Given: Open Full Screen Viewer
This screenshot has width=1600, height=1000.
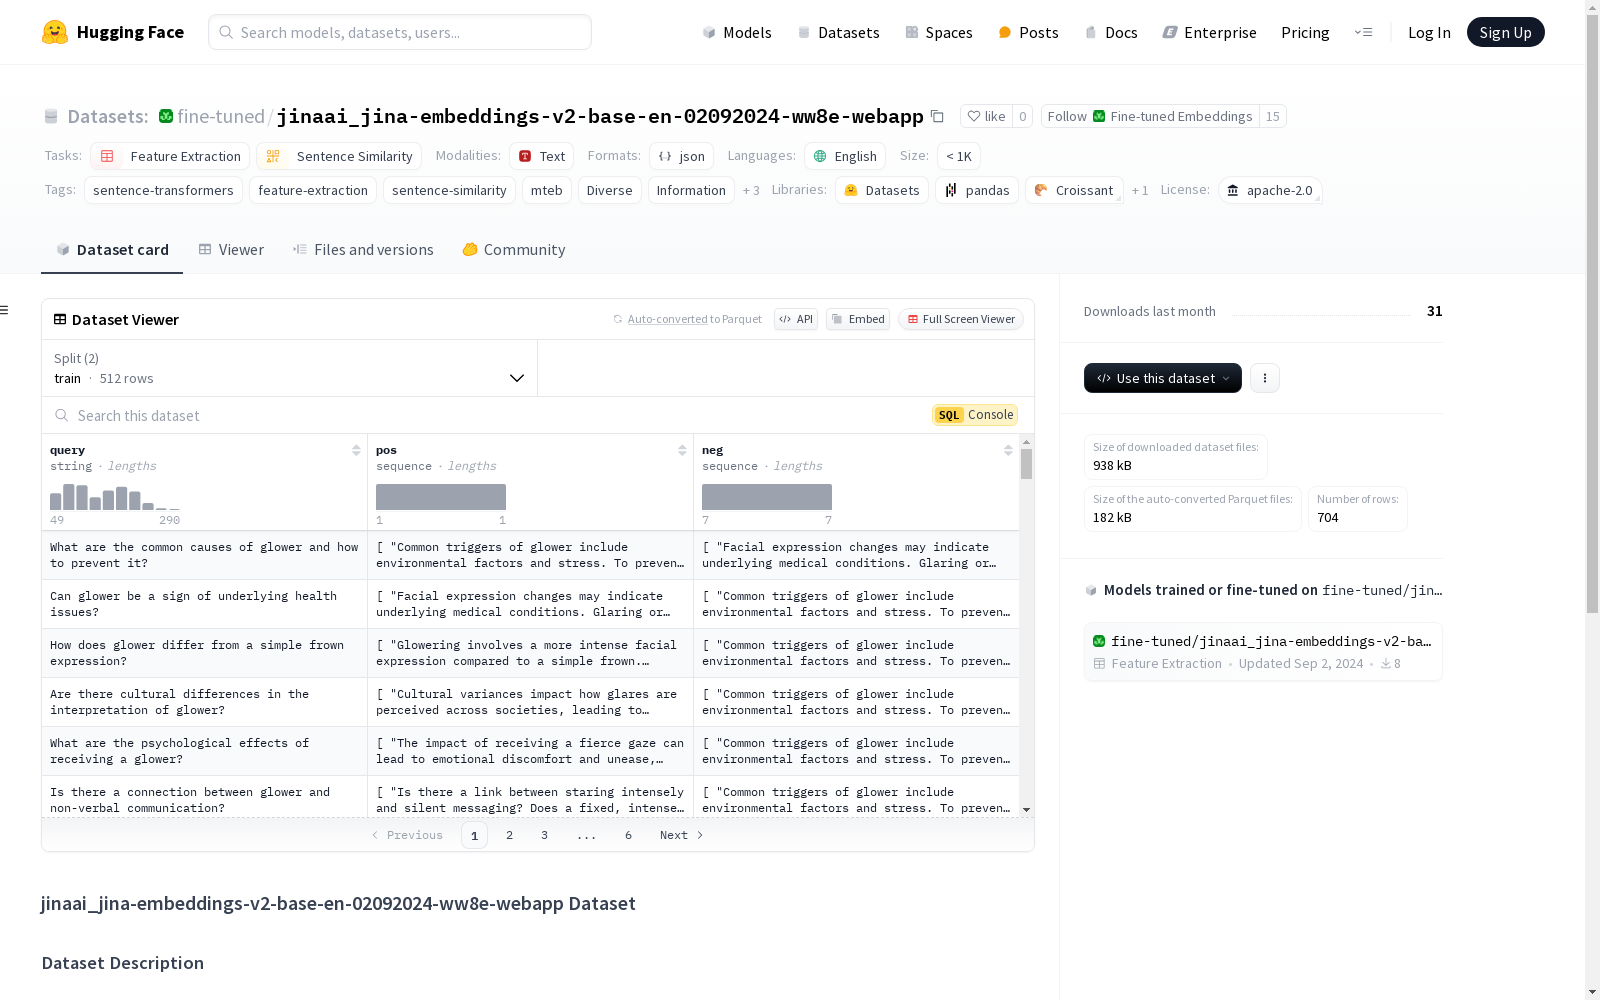Looking at the screenshot, I should point(961,319).
